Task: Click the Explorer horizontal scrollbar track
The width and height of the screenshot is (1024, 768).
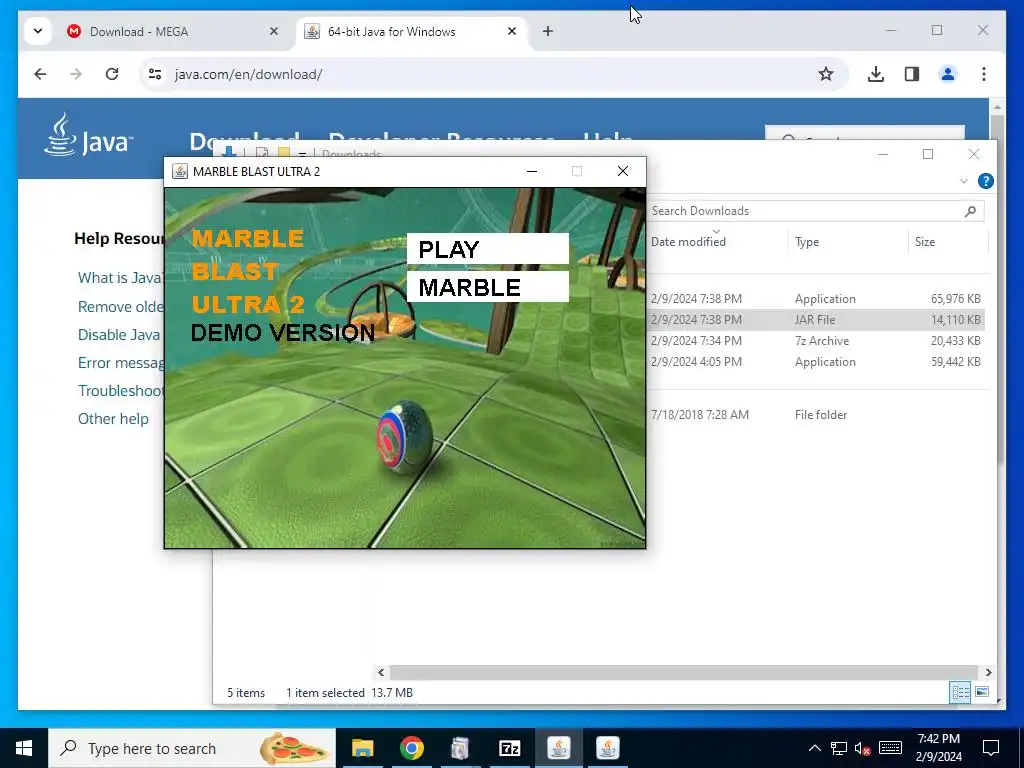Action: 683,672
